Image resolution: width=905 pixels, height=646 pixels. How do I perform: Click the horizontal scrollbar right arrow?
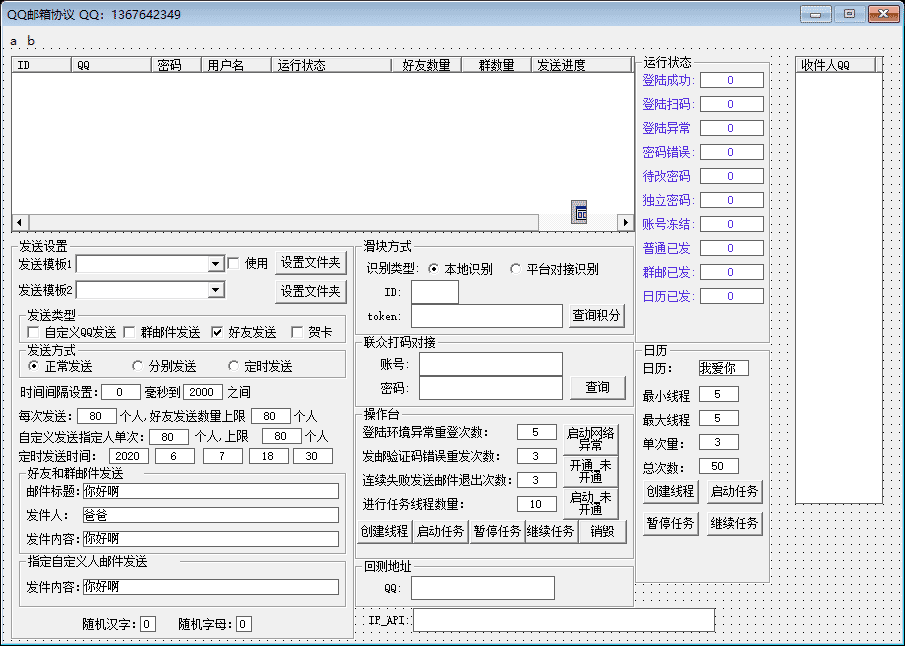pyautogui.click(x=623, y=222)
